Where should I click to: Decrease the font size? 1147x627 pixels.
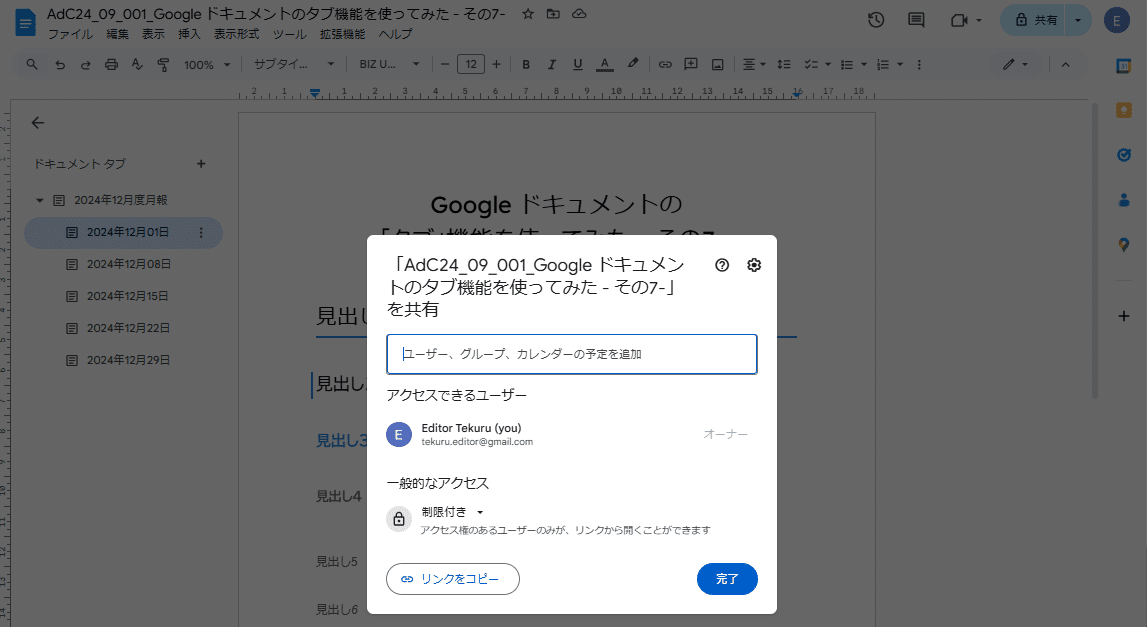point(445,64)
